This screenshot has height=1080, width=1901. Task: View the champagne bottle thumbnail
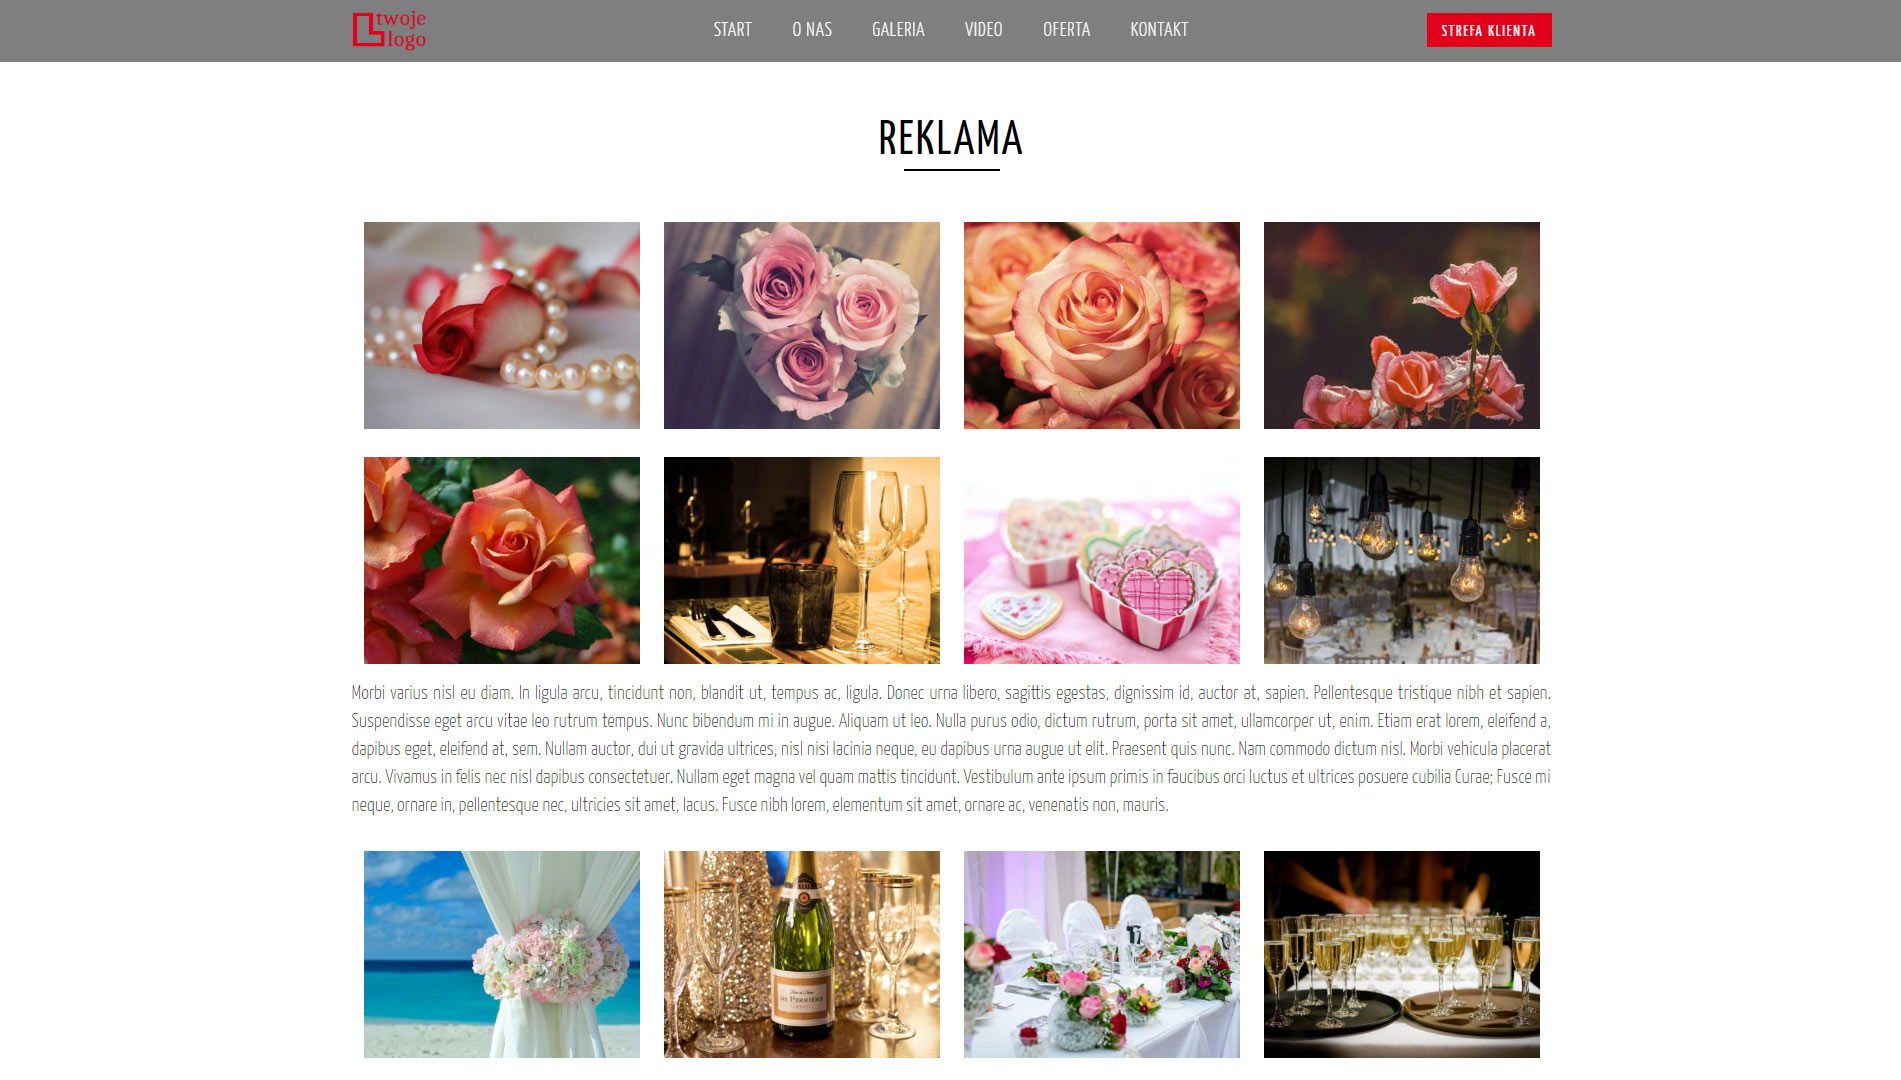click(x=802, y=954)
